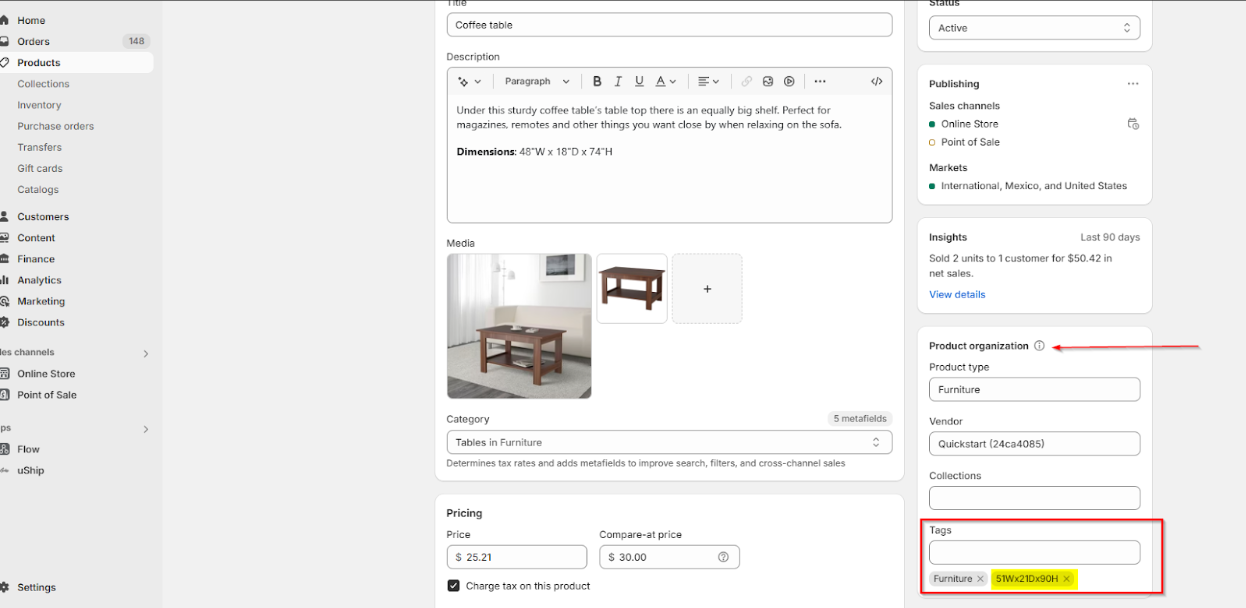Embed a video in the description
Screen dimensions: 1246x608
click(789, 81)
